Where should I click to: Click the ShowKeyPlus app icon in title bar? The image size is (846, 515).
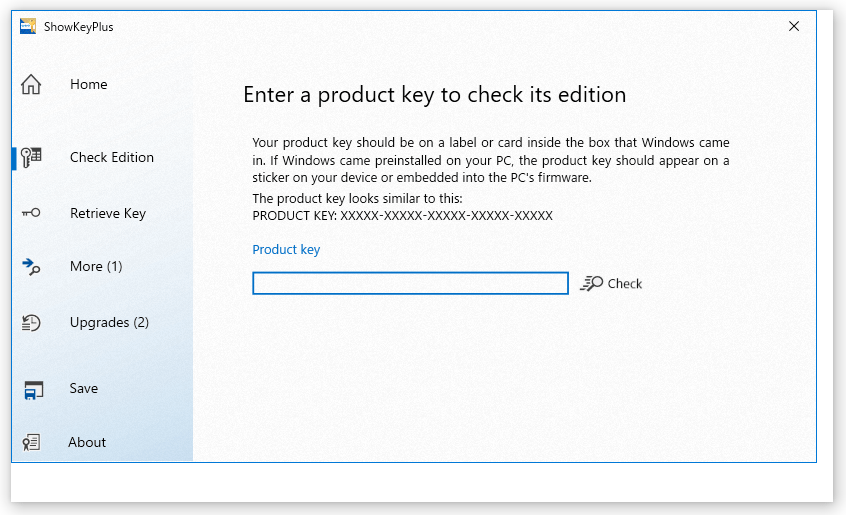(28, 26)
